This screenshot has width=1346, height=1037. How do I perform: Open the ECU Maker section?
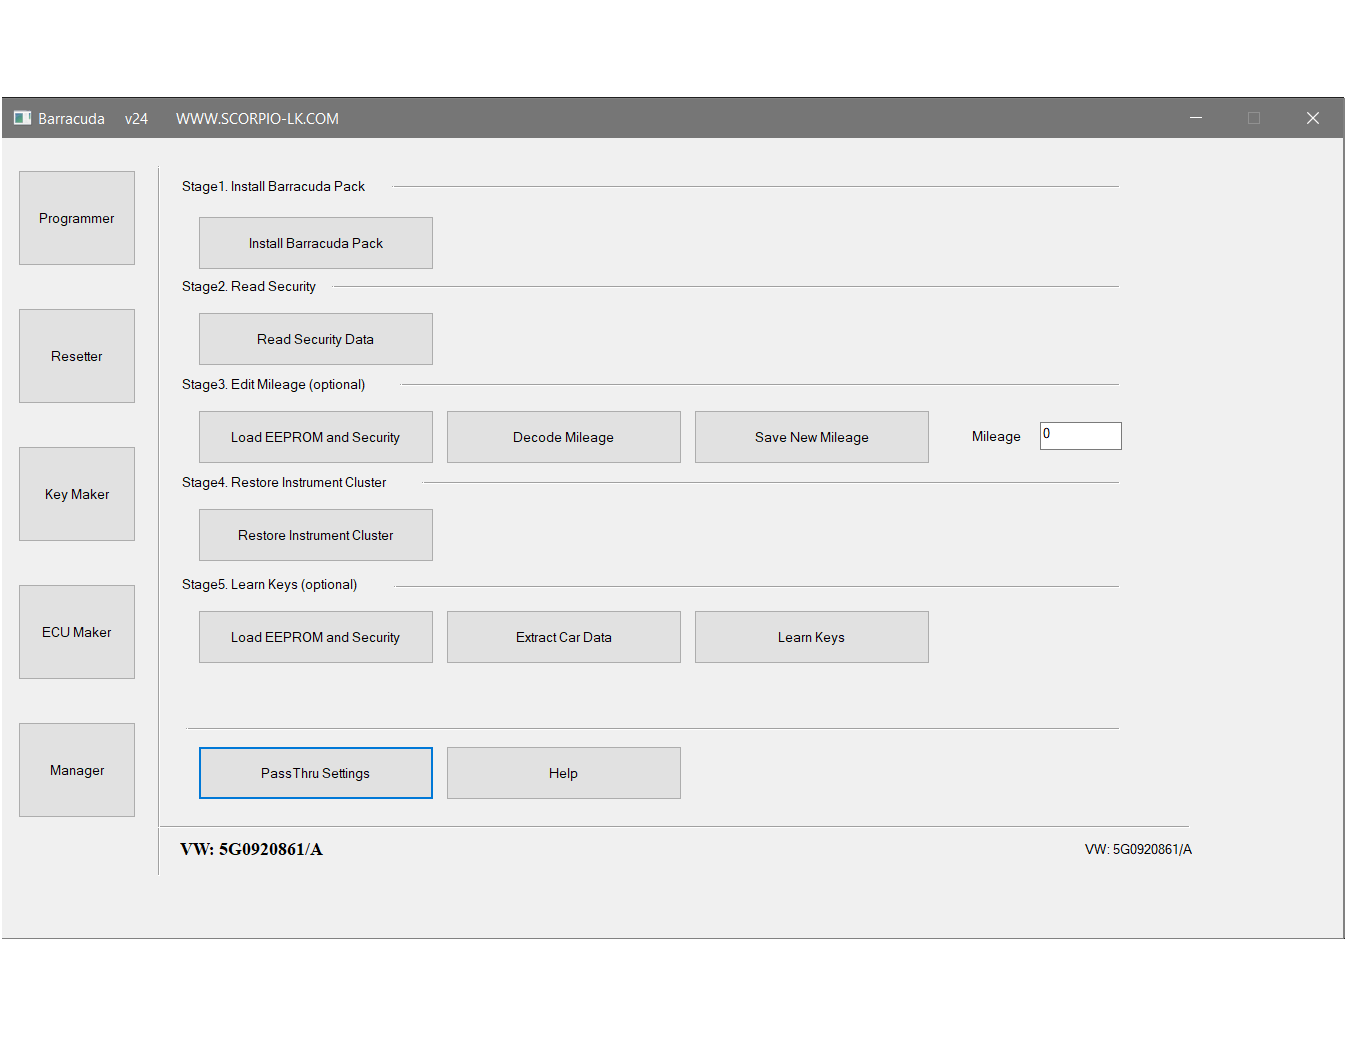tap(77, 632)
